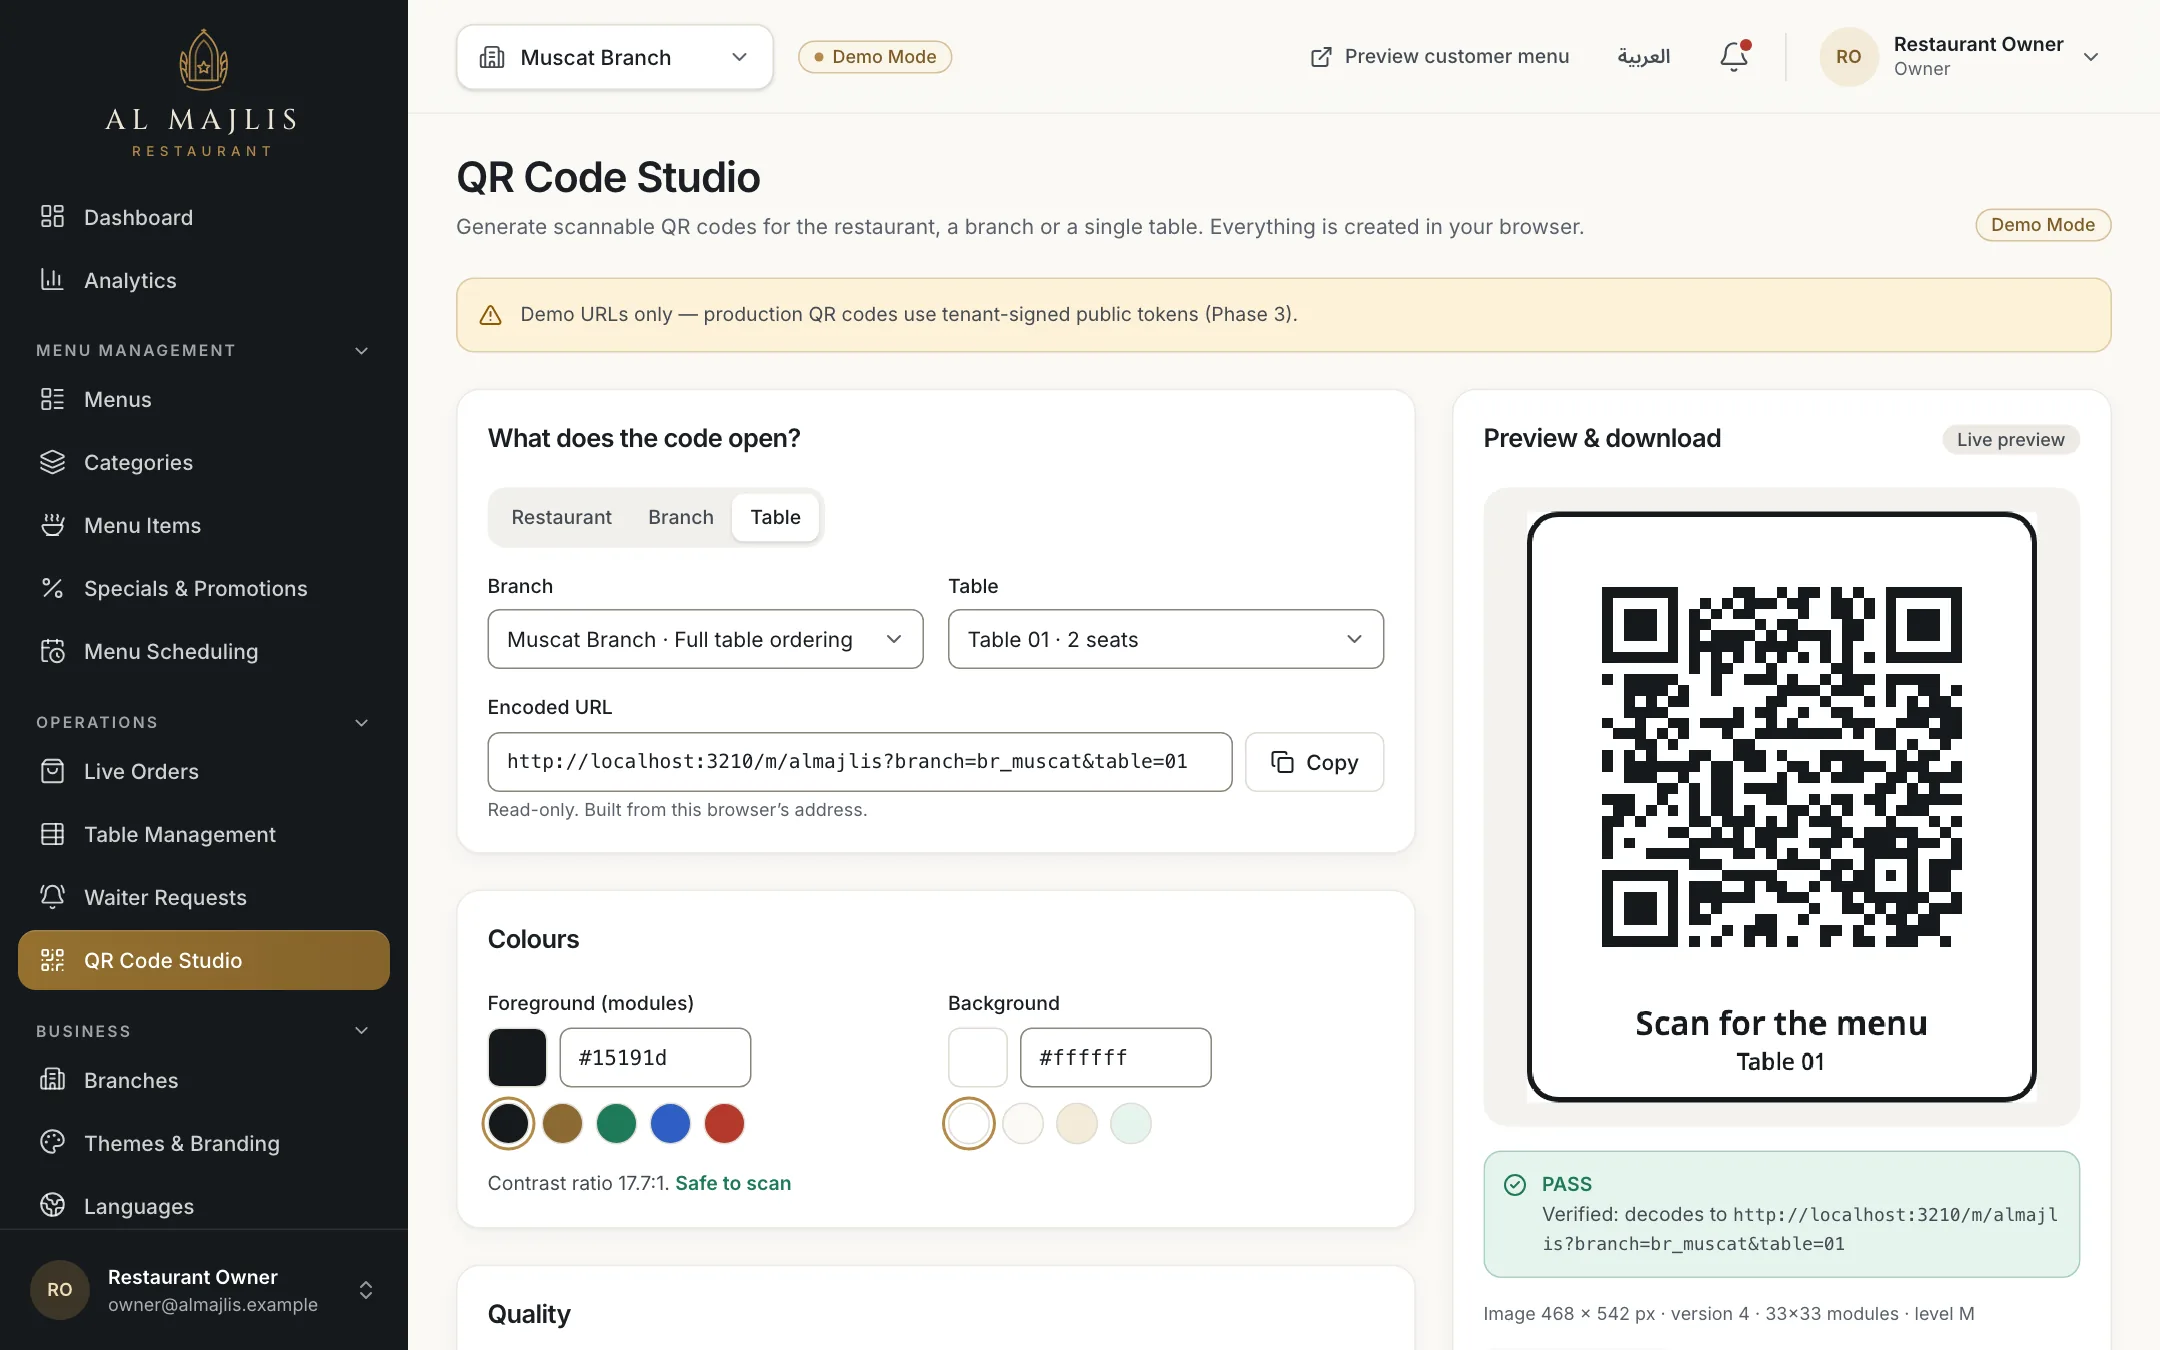Click the Al Majlis restaurant logo

203,93
